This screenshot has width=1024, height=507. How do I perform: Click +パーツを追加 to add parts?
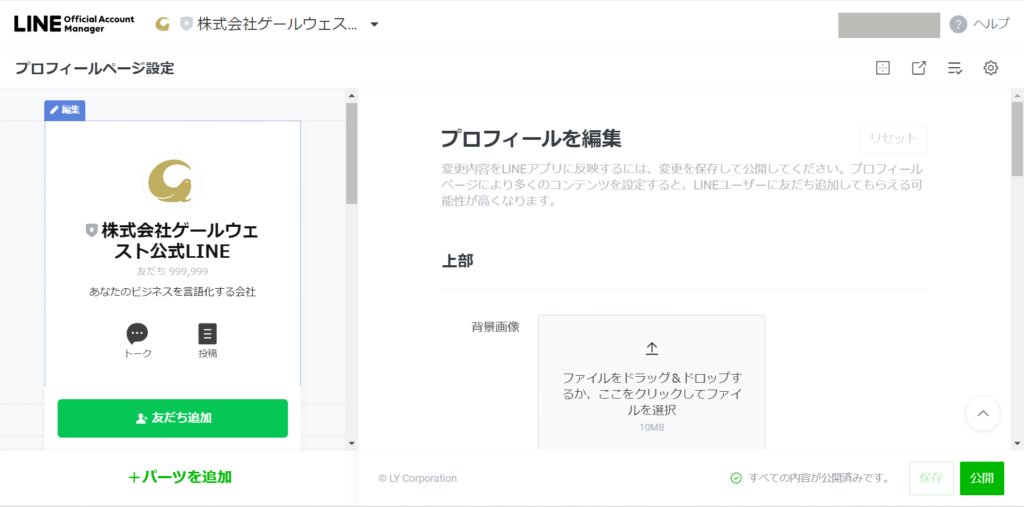pyautogui.click(x=180, y=477)
